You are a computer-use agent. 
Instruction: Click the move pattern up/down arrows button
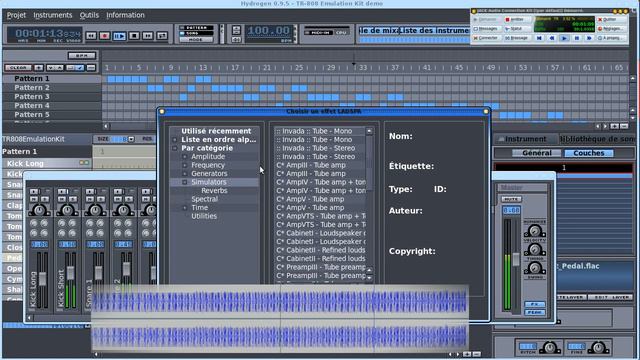click(55, 67)
